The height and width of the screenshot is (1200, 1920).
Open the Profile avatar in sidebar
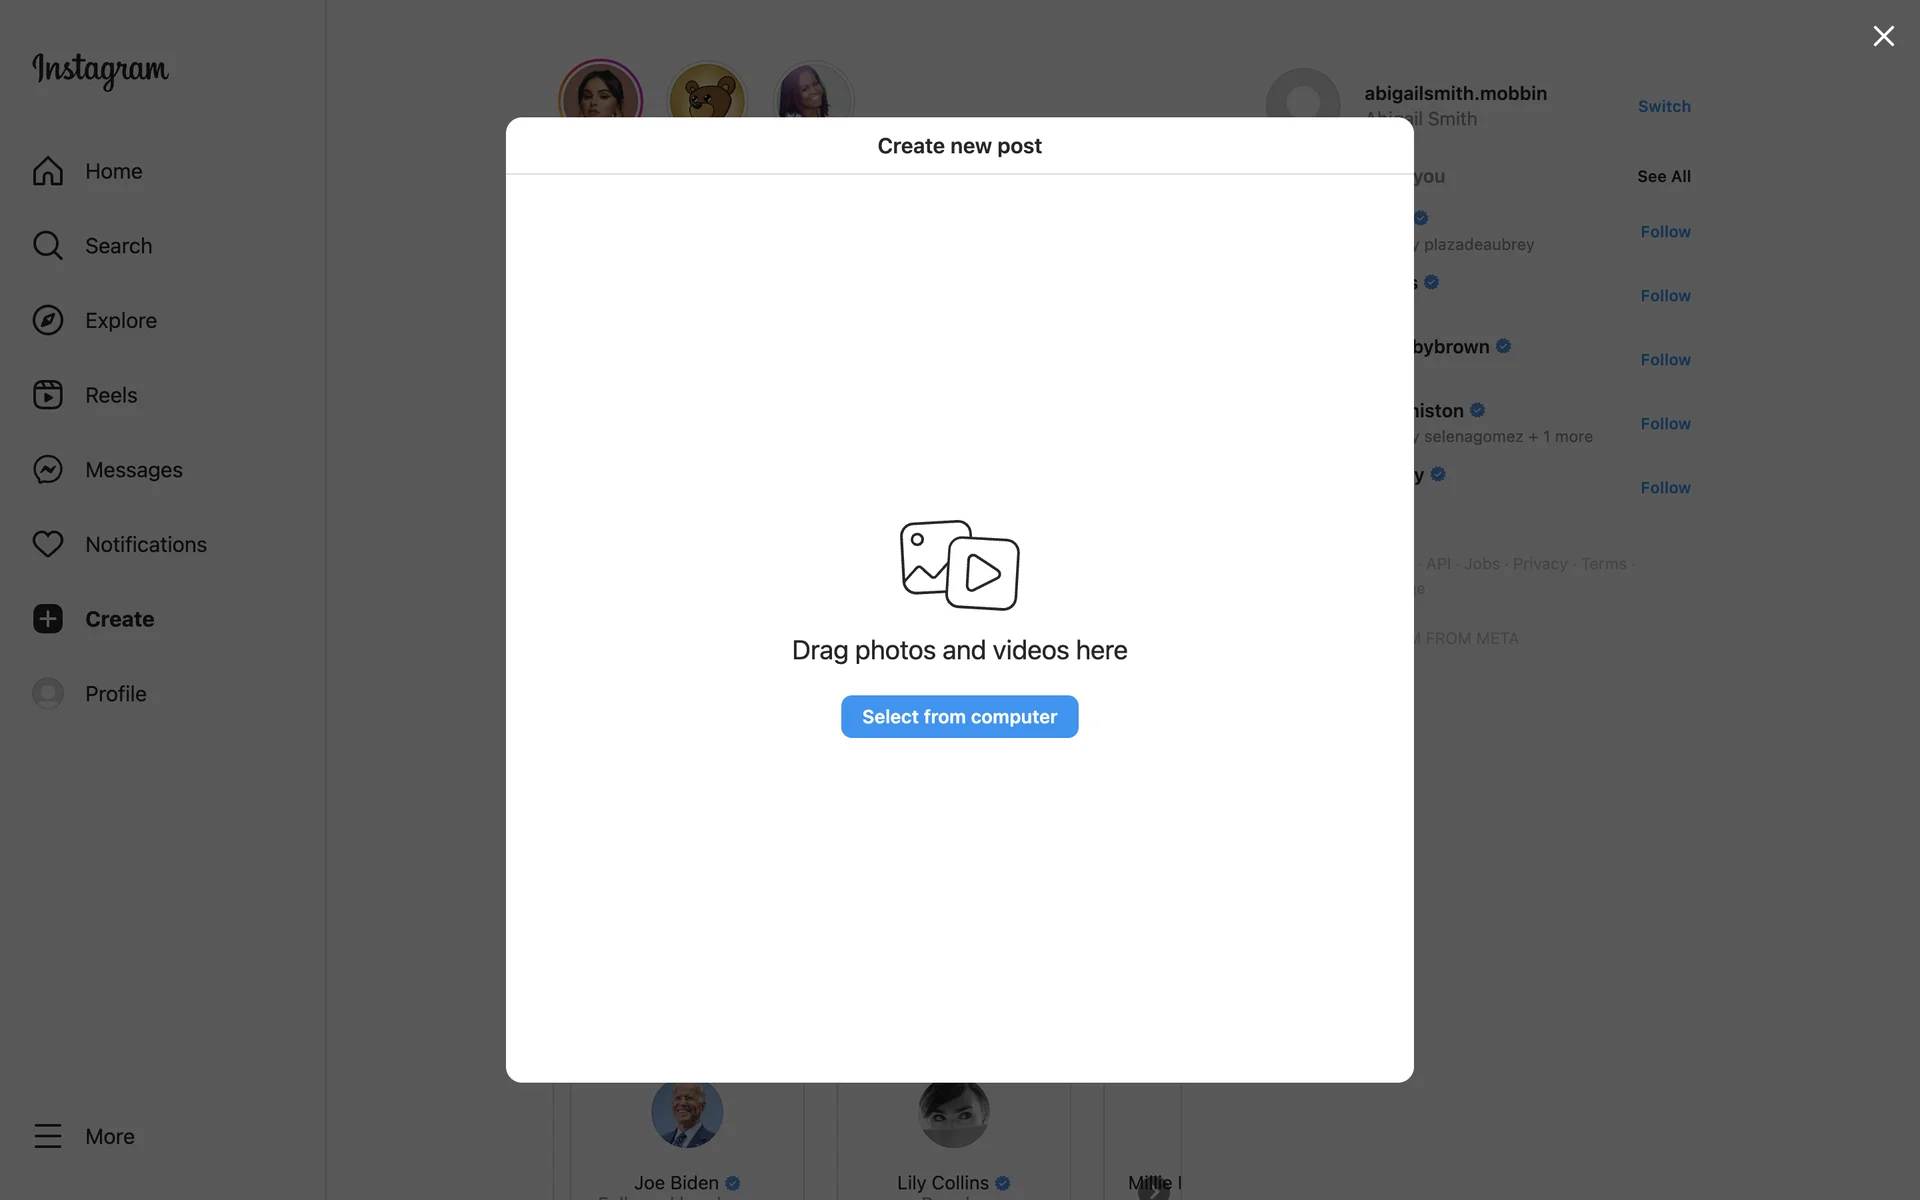pyautogui.click(x=47, y=693)
